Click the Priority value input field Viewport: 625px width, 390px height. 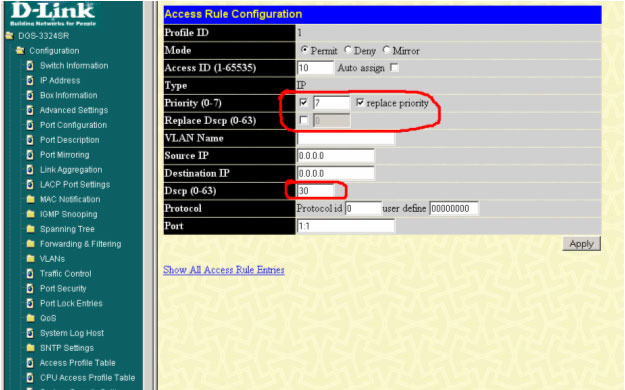pyautogui.click(x=331, y=103)
